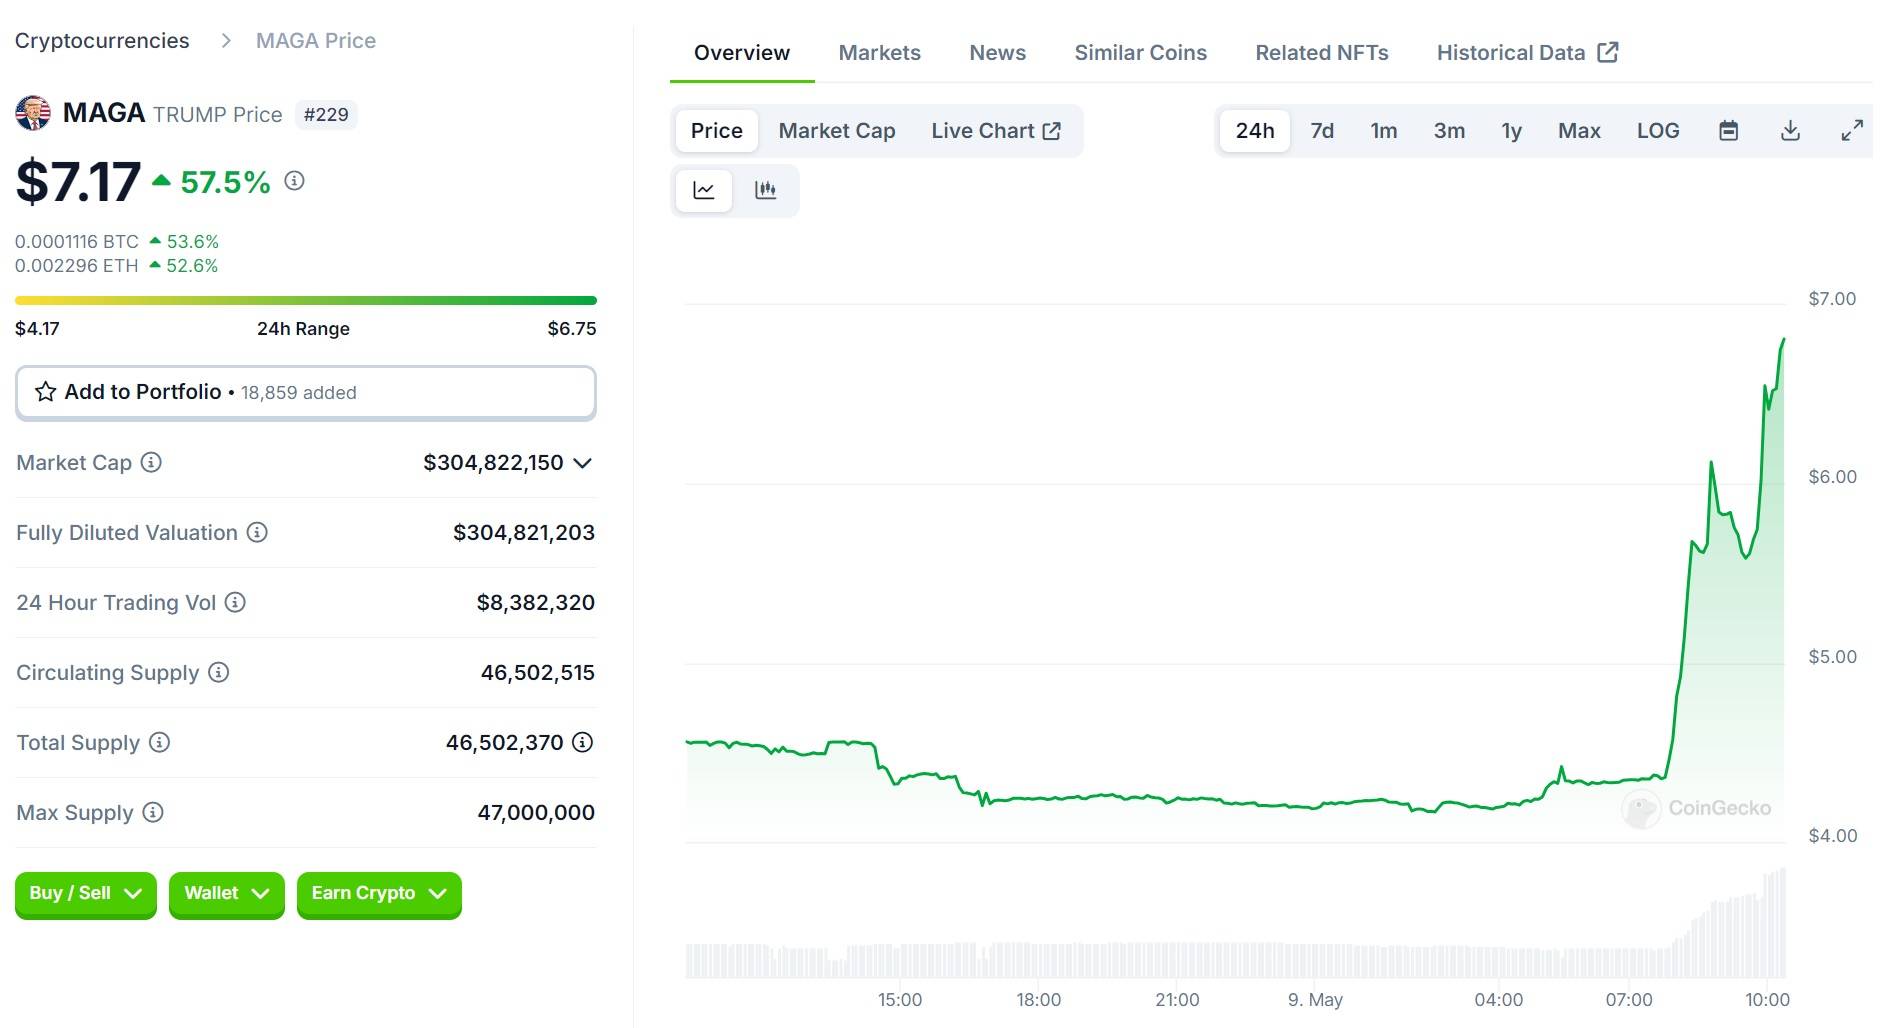Switch to candlestick chart view icon
The image size is (1889, 1028).
766,190
